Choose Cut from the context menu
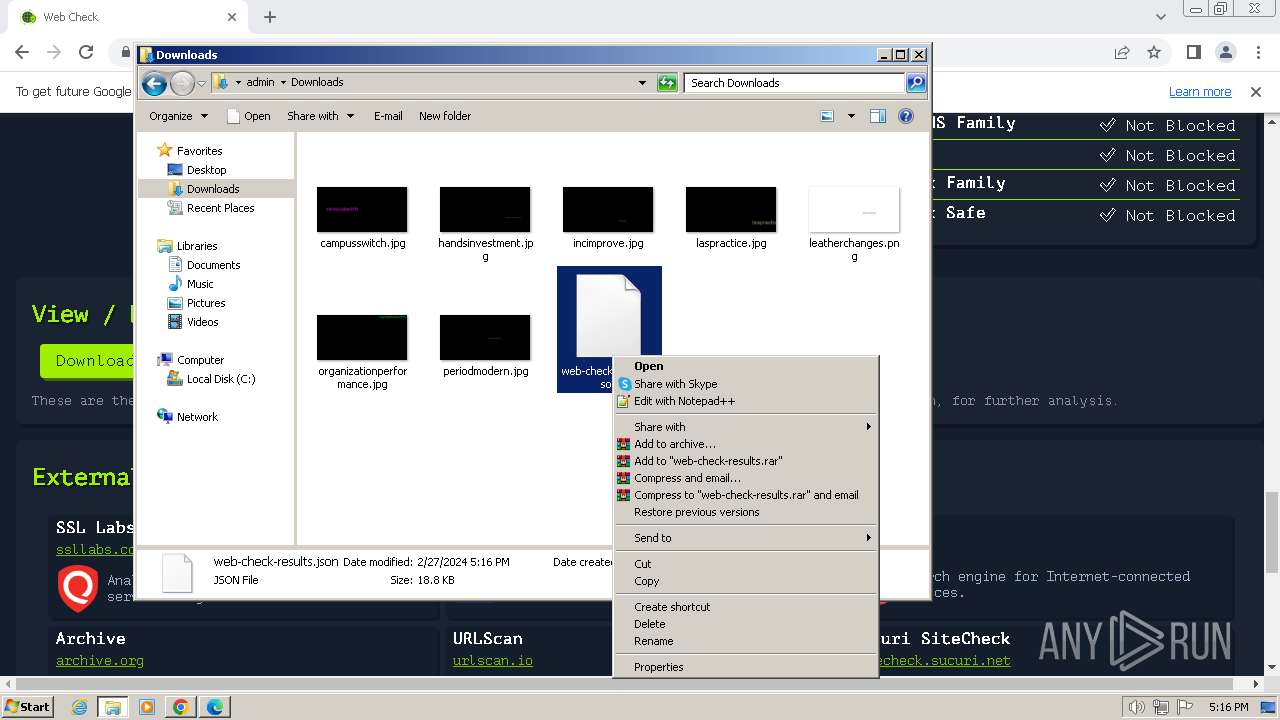The height and width of the screenshot is (720, 1280). click(745, 564)
